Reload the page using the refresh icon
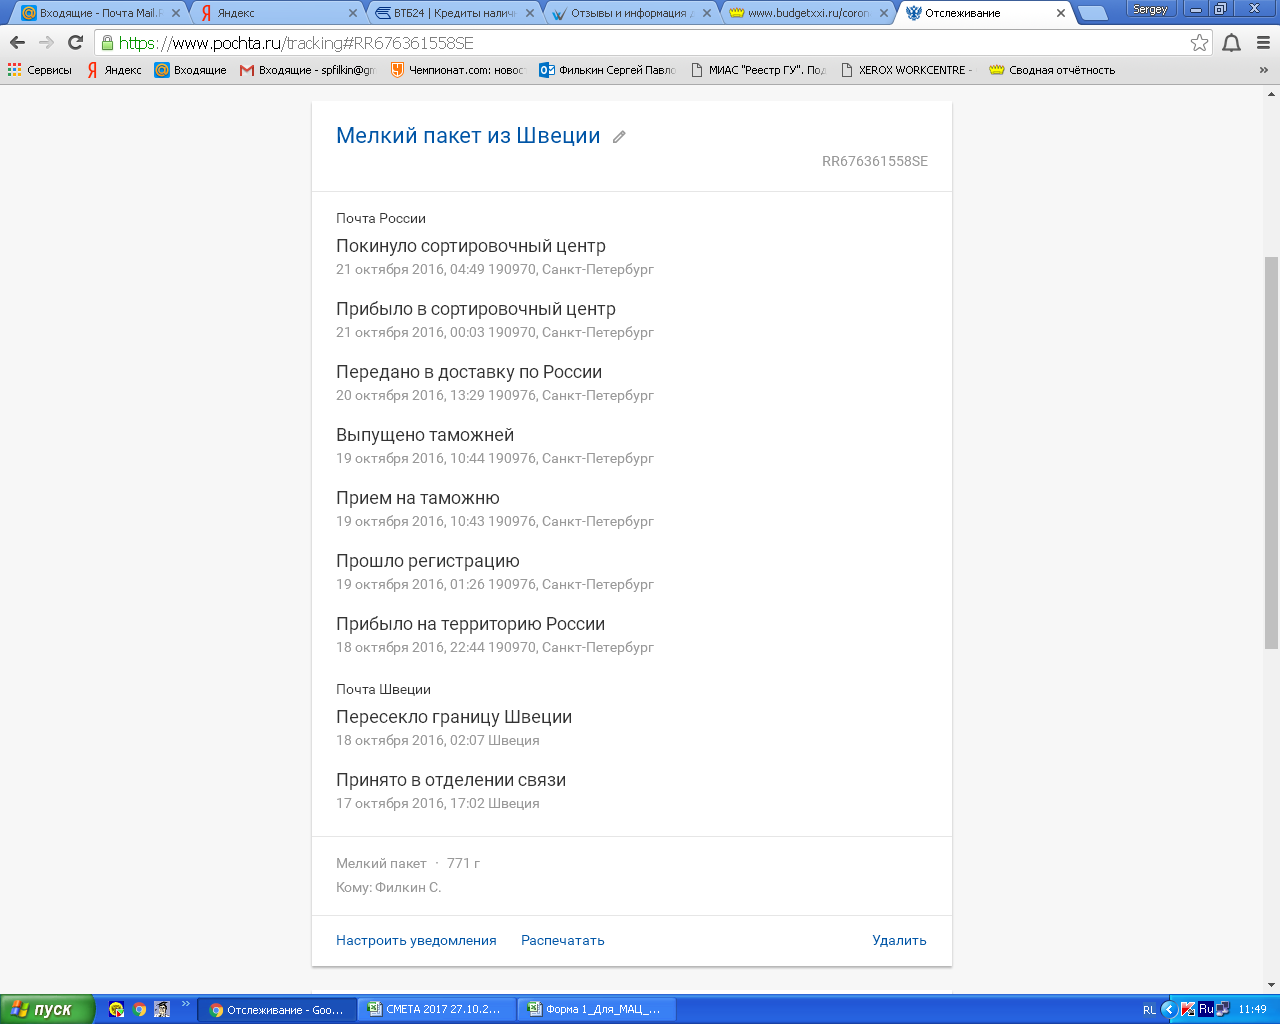 pyautogui.click(x=75, y=43)
